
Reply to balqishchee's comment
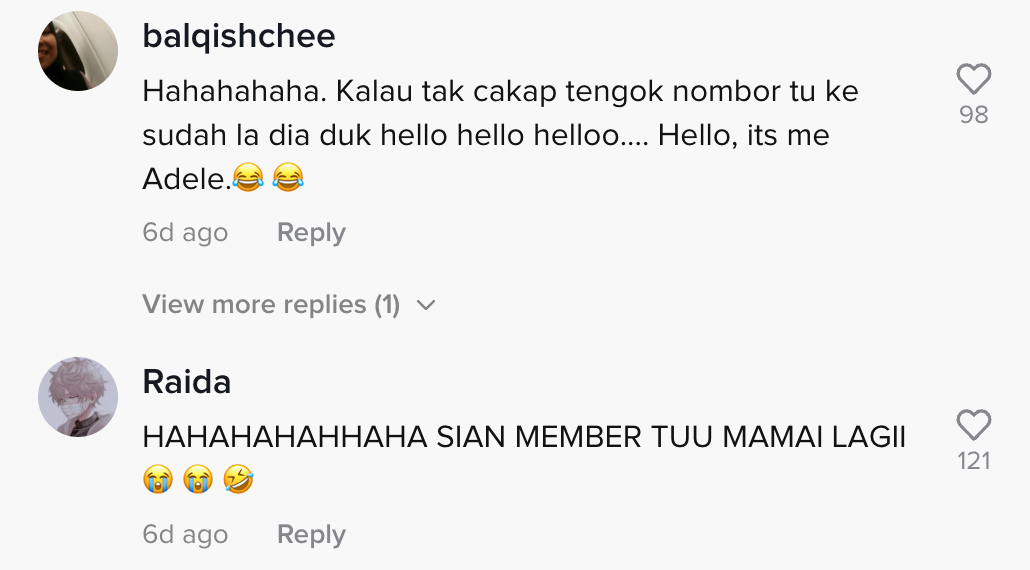point(311,233)
